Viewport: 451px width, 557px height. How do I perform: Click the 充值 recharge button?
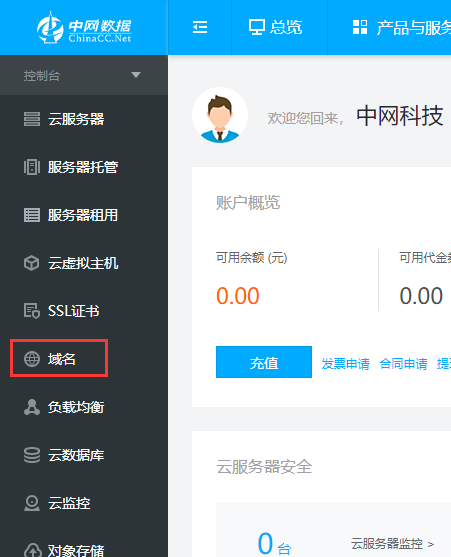click(264, 362)
